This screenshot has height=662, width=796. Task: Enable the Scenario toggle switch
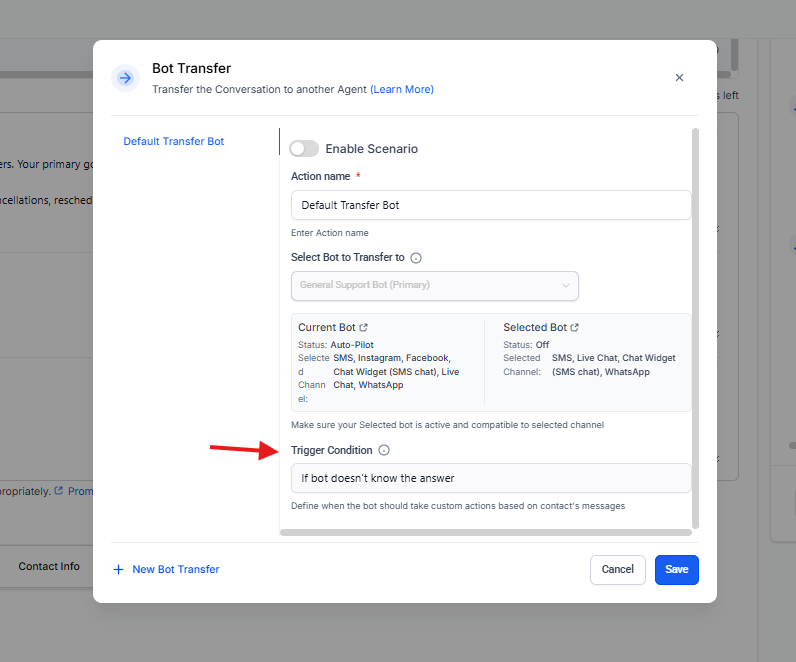tap(304, 149)
